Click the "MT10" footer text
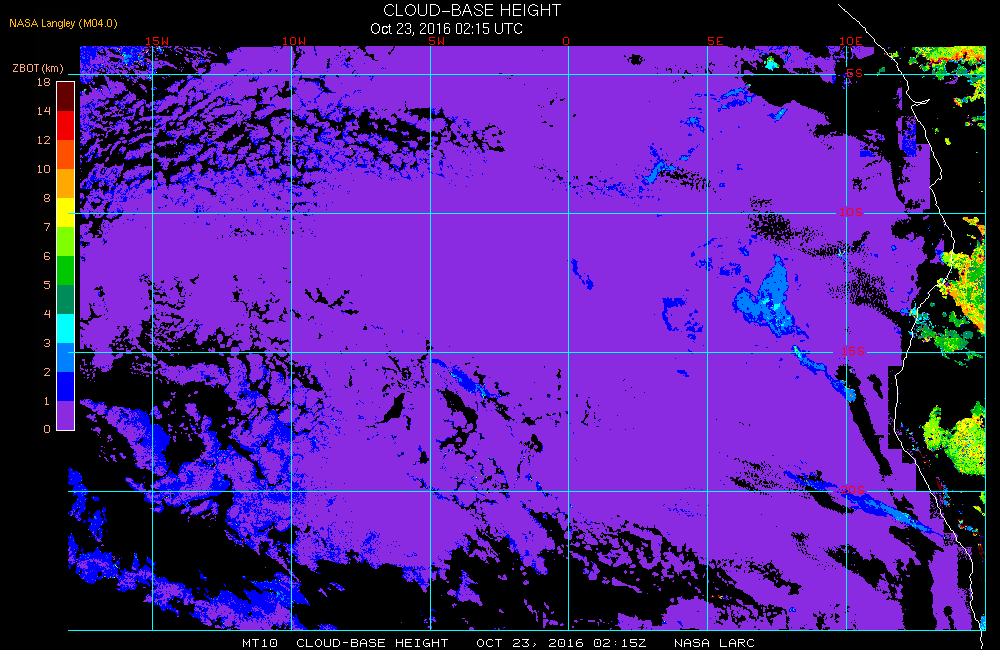1000x650 pixels. tap(260, 643)
